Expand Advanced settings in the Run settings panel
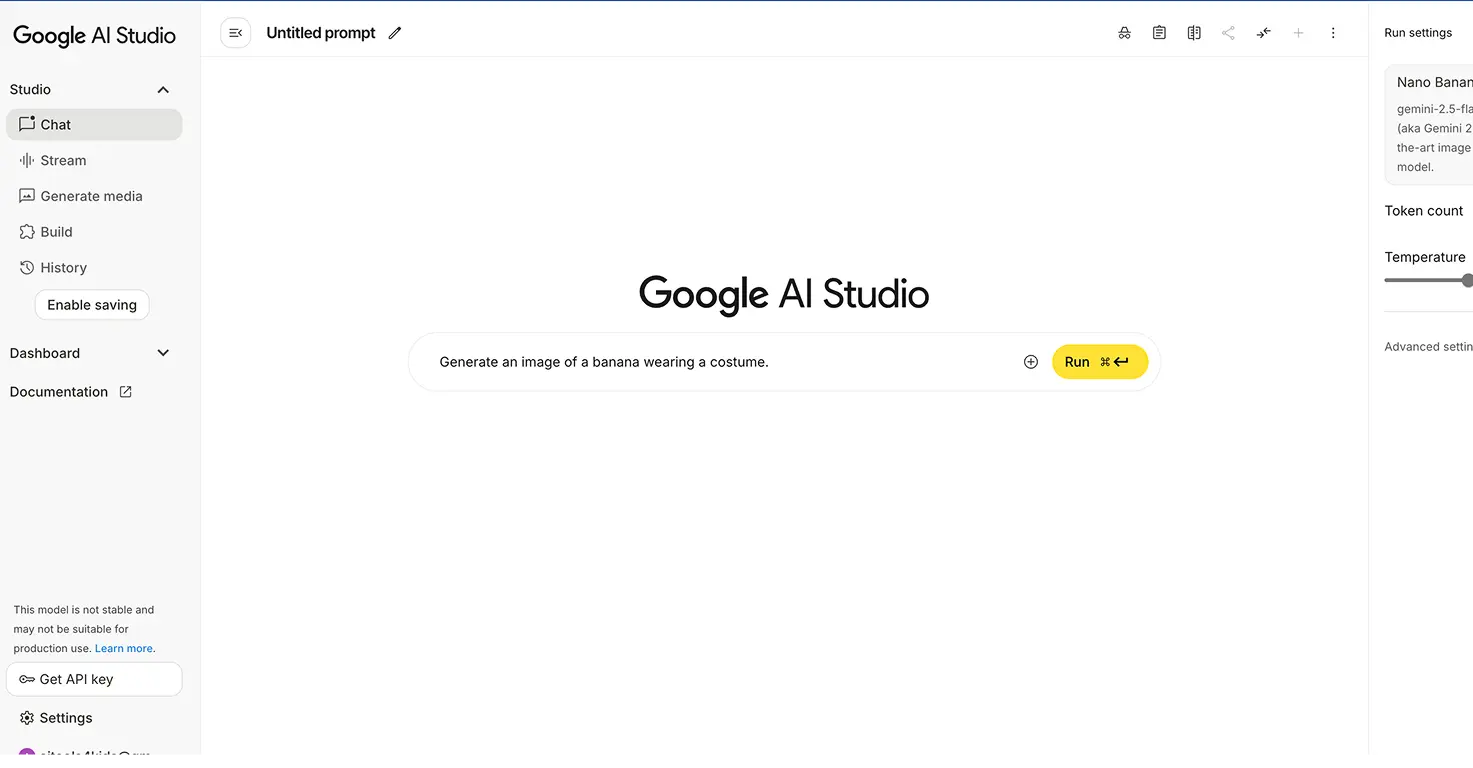 click(1428, 347)
